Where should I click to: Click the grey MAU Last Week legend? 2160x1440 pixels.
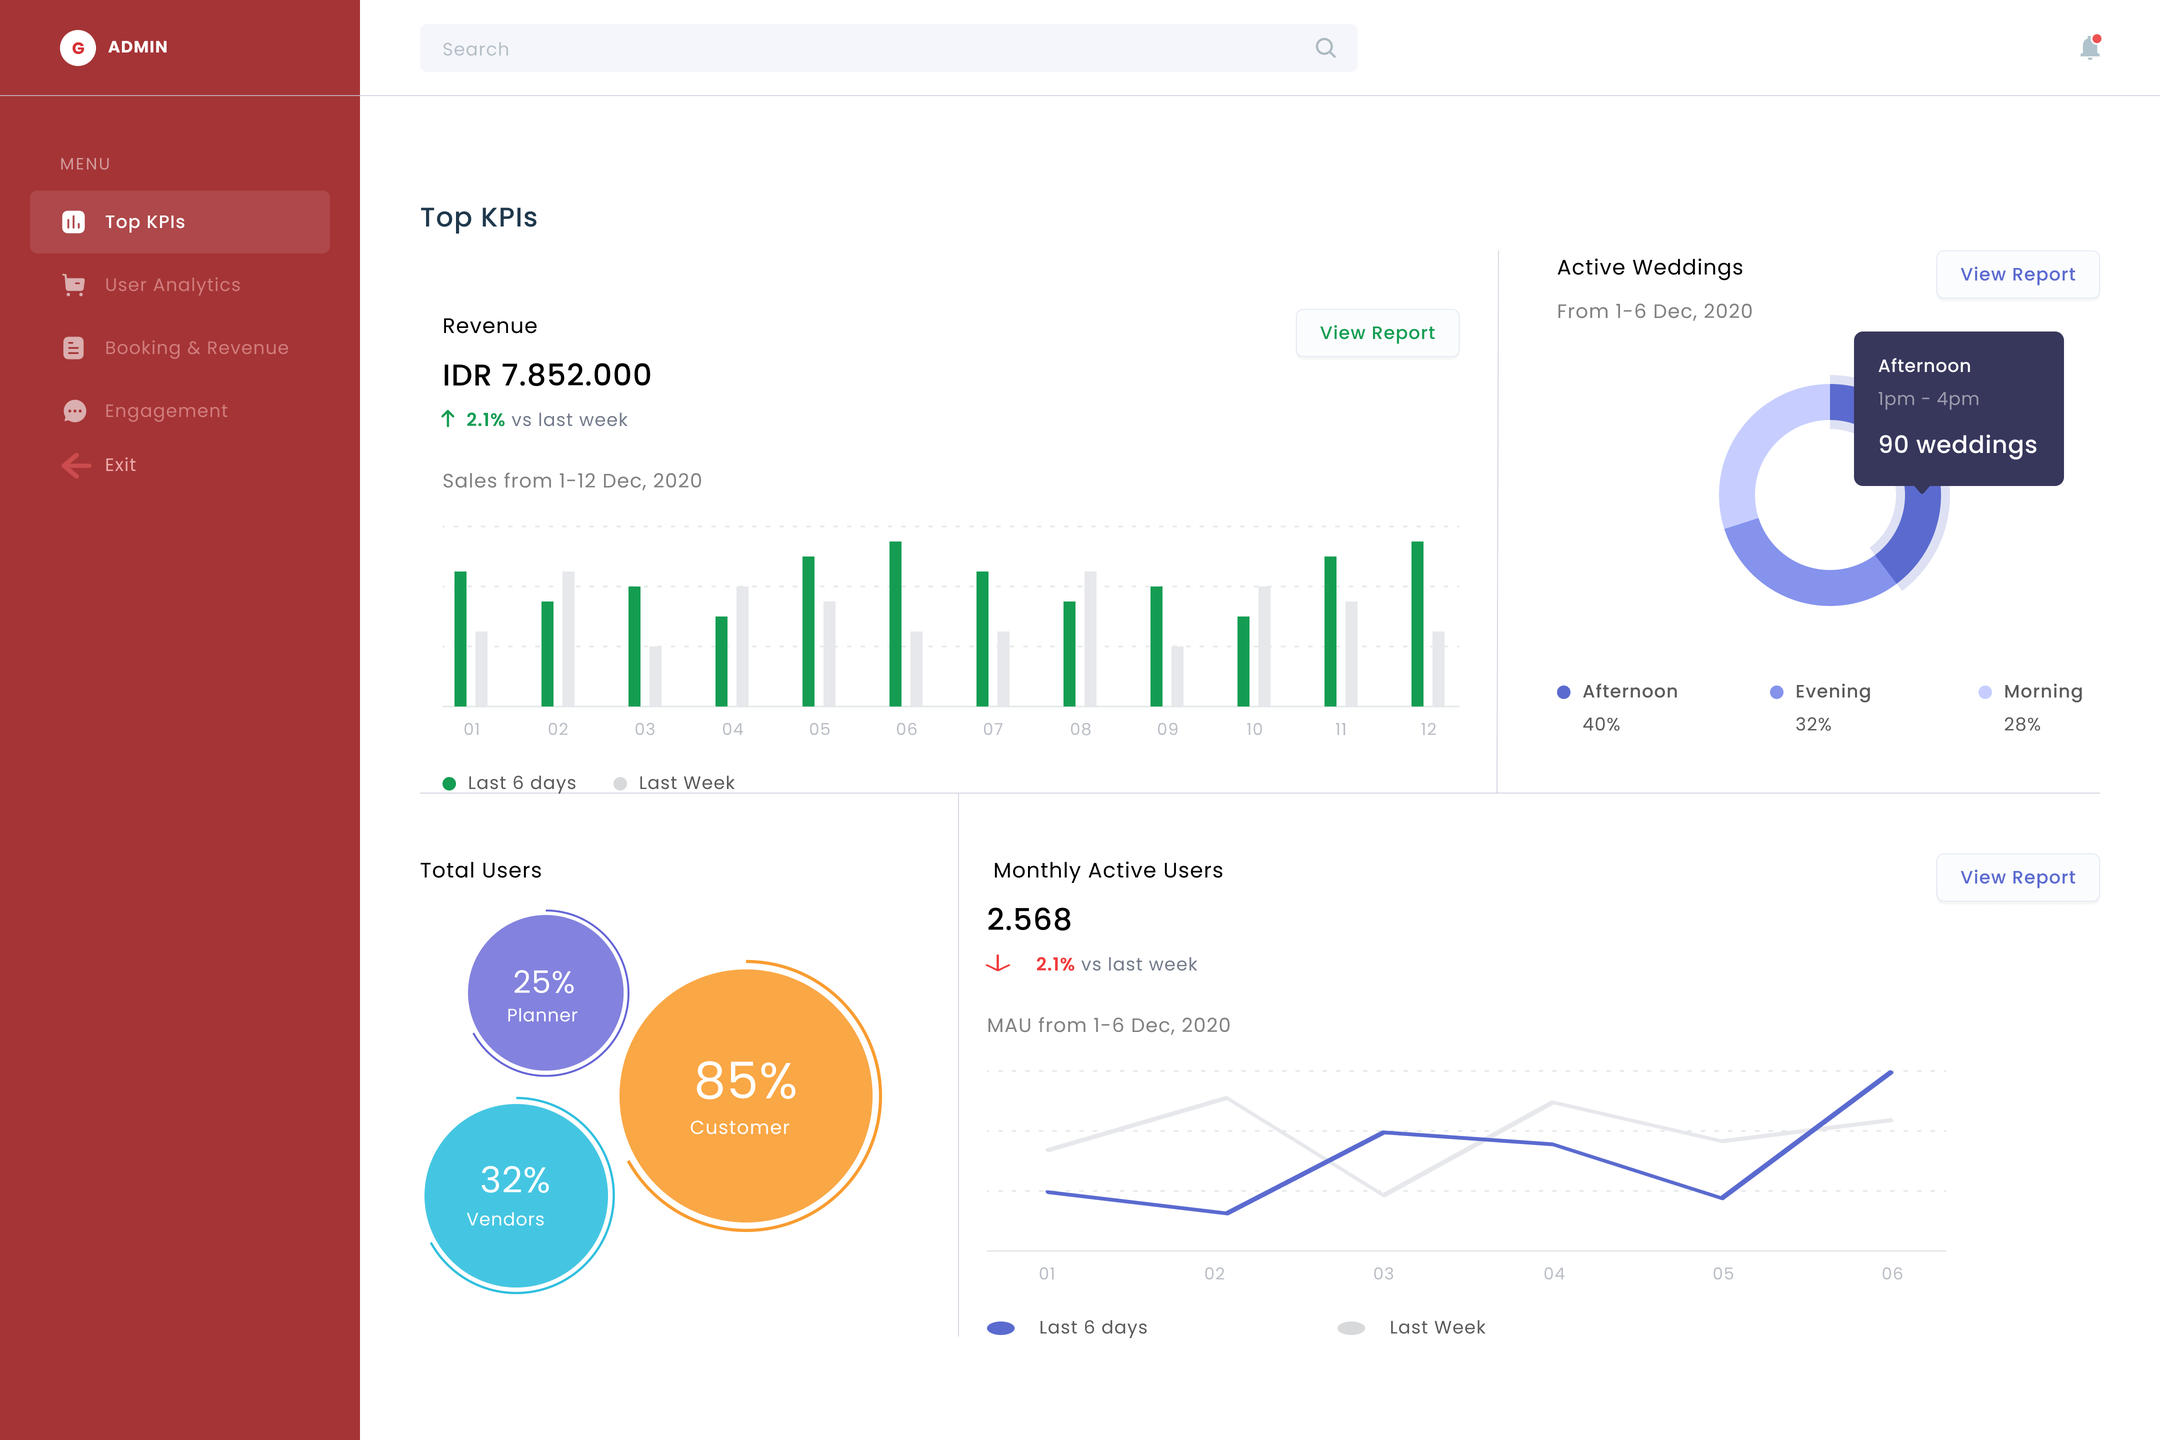[x=1351, y=1328]
